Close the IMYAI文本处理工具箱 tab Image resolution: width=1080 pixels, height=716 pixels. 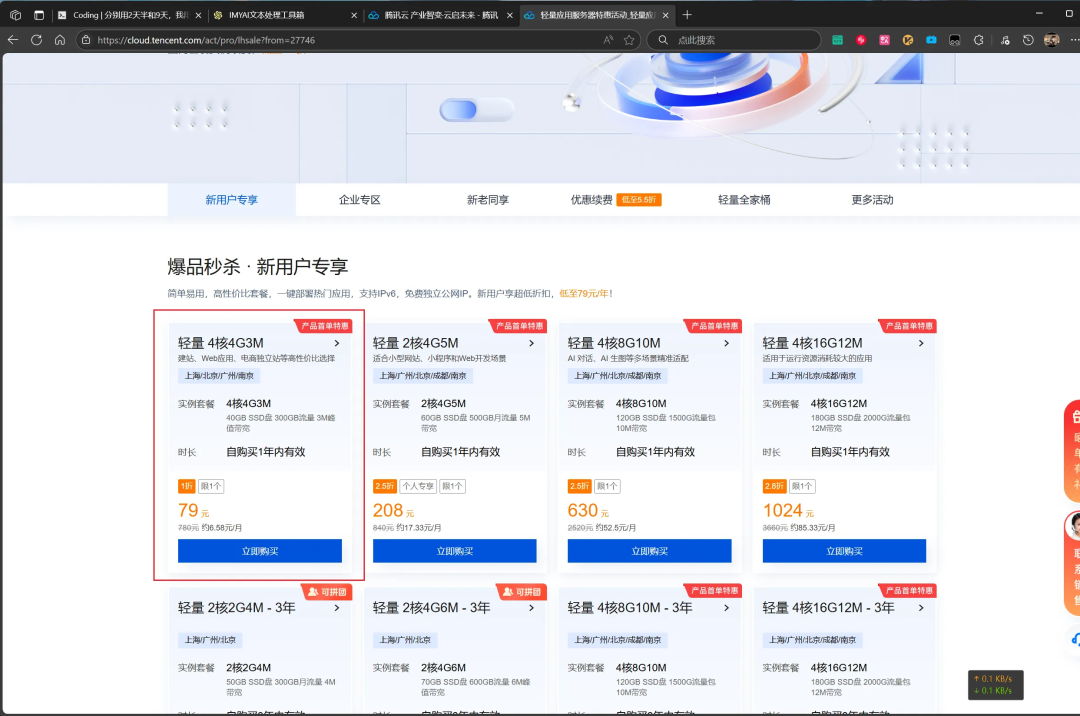pos(354,14)
